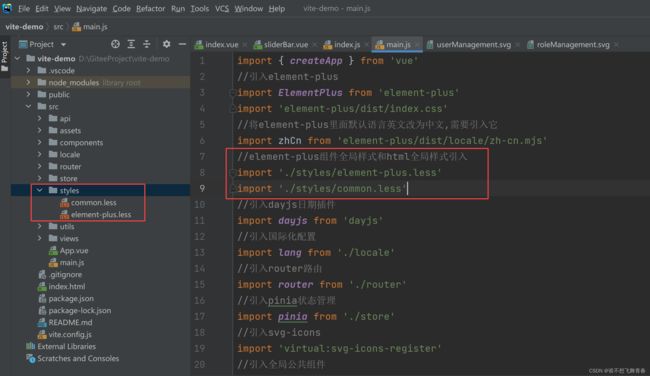Screen dimensions: 650x376
Task: Click the locate file (crosshair) icon in Project panel
Action: (x=115, y=44)
